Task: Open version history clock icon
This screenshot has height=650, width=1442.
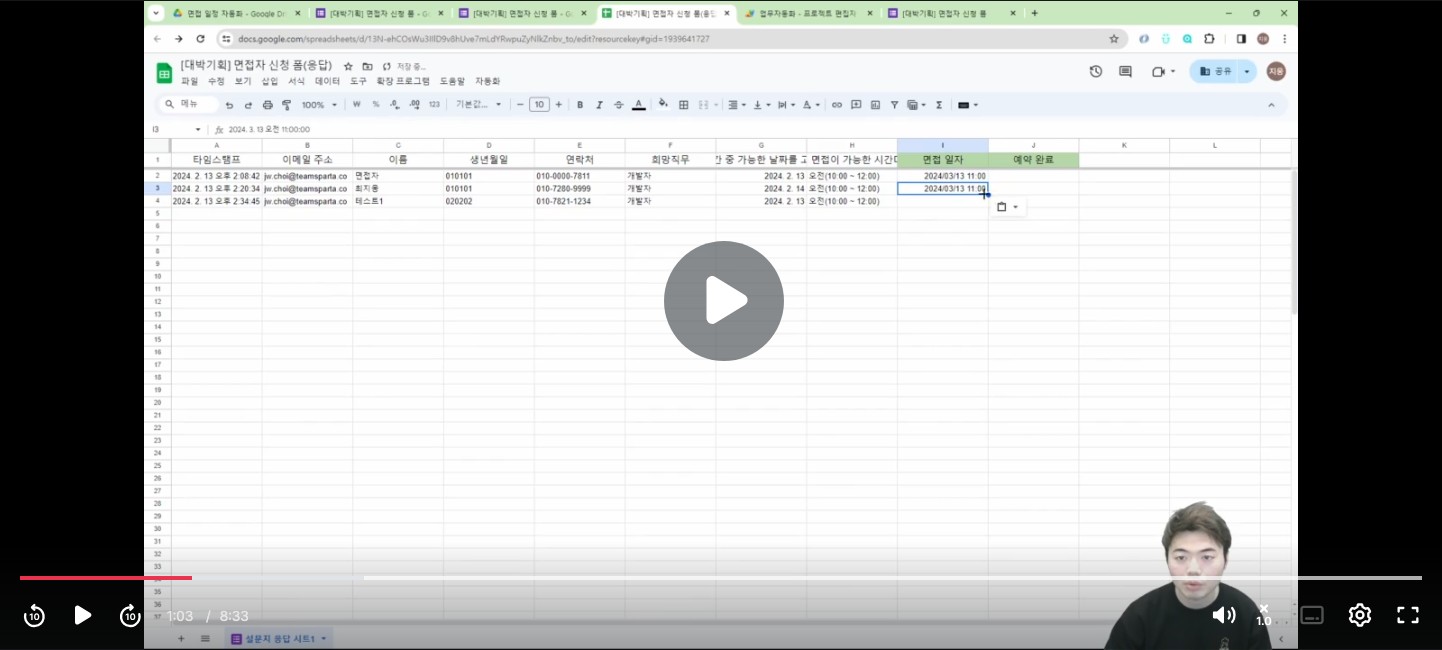Action: click(x=1096, y=72)
